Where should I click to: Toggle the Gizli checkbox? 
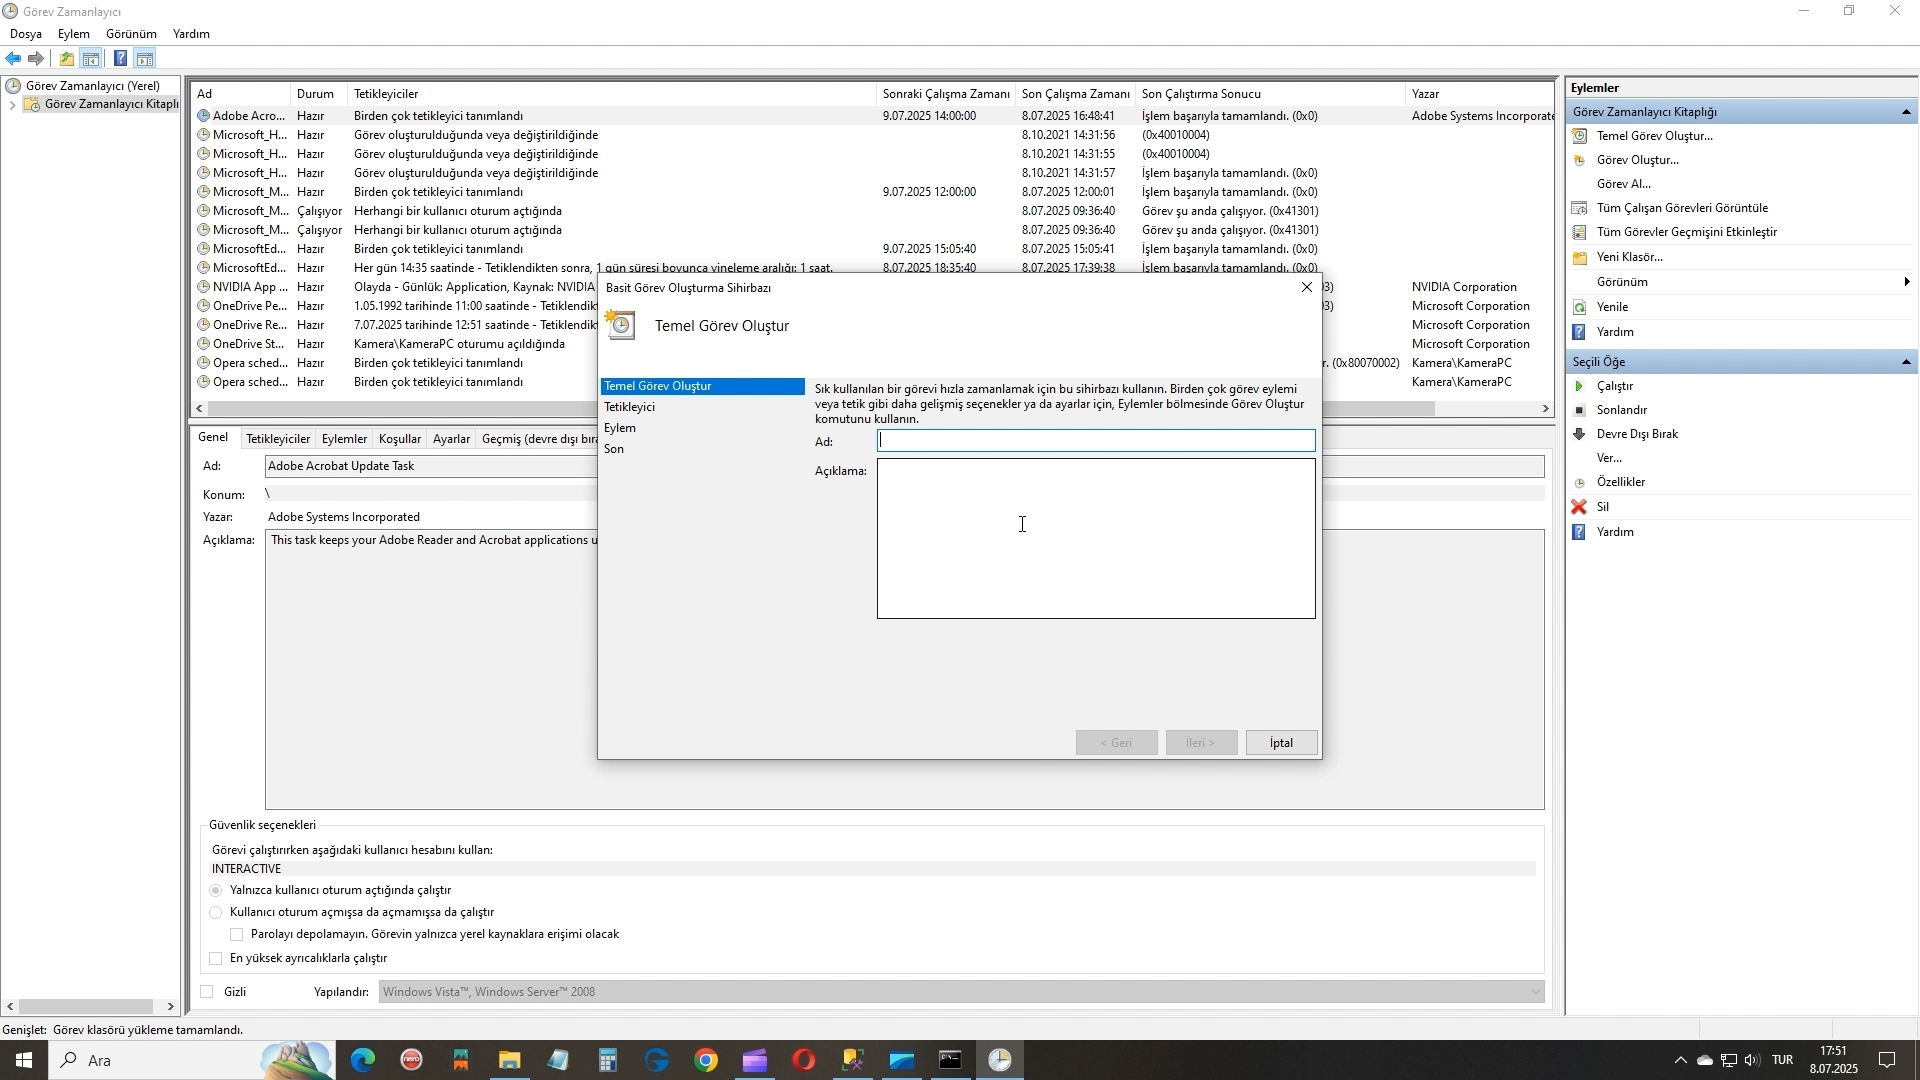[207, 992]
